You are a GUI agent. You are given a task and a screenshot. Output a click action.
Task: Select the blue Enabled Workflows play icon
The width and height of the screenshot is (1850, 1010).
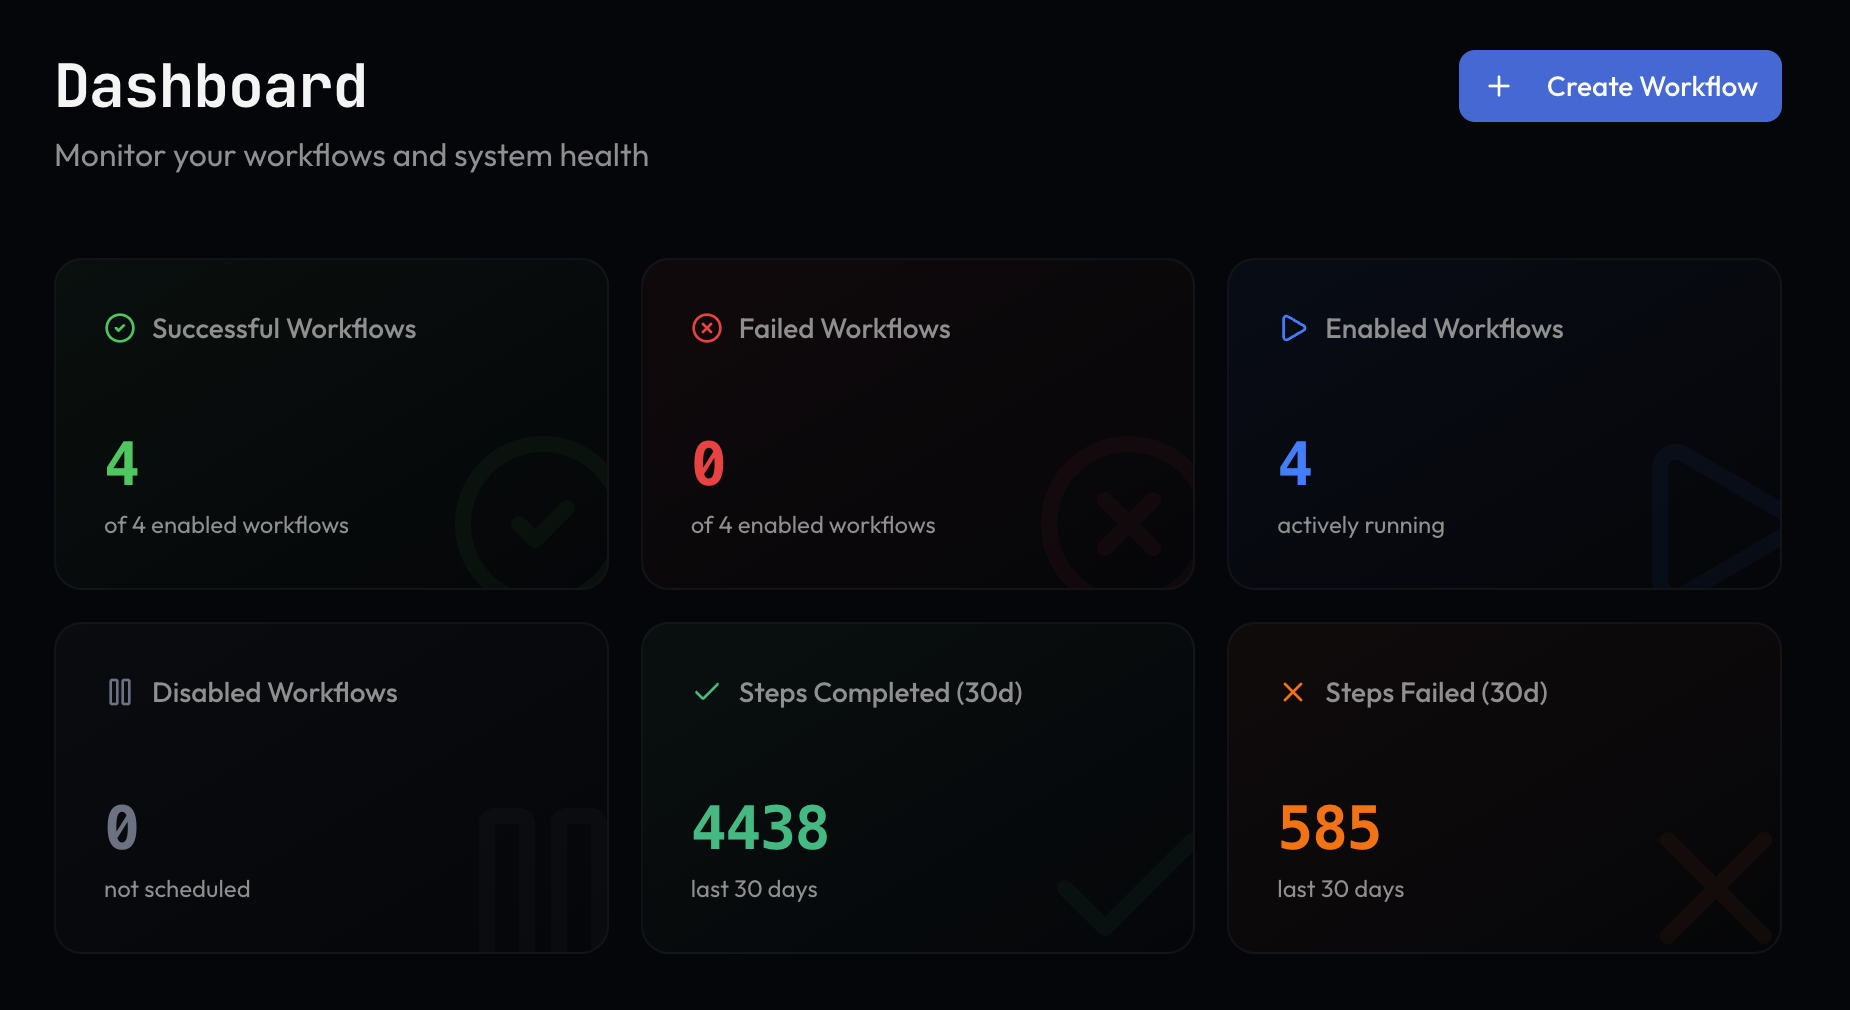pyautogui.click(x=1293, y=328)
